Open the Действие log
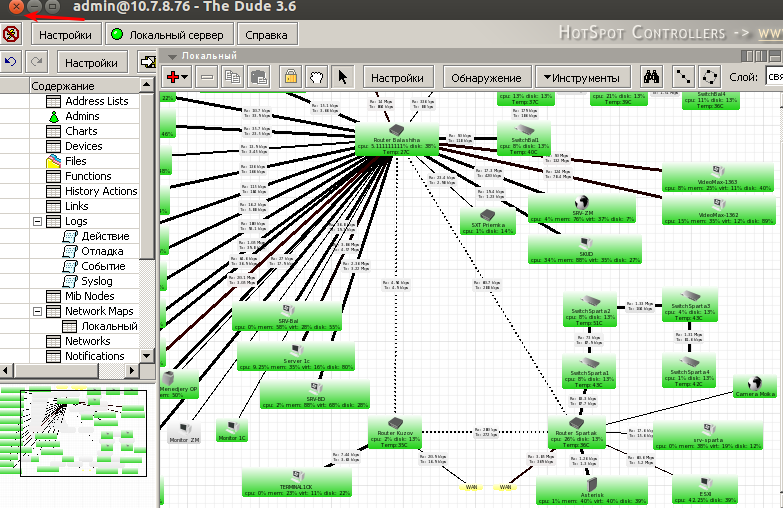The width and height of the screenshot is (783, 508). pyautogui.click(x=105, y=236)
